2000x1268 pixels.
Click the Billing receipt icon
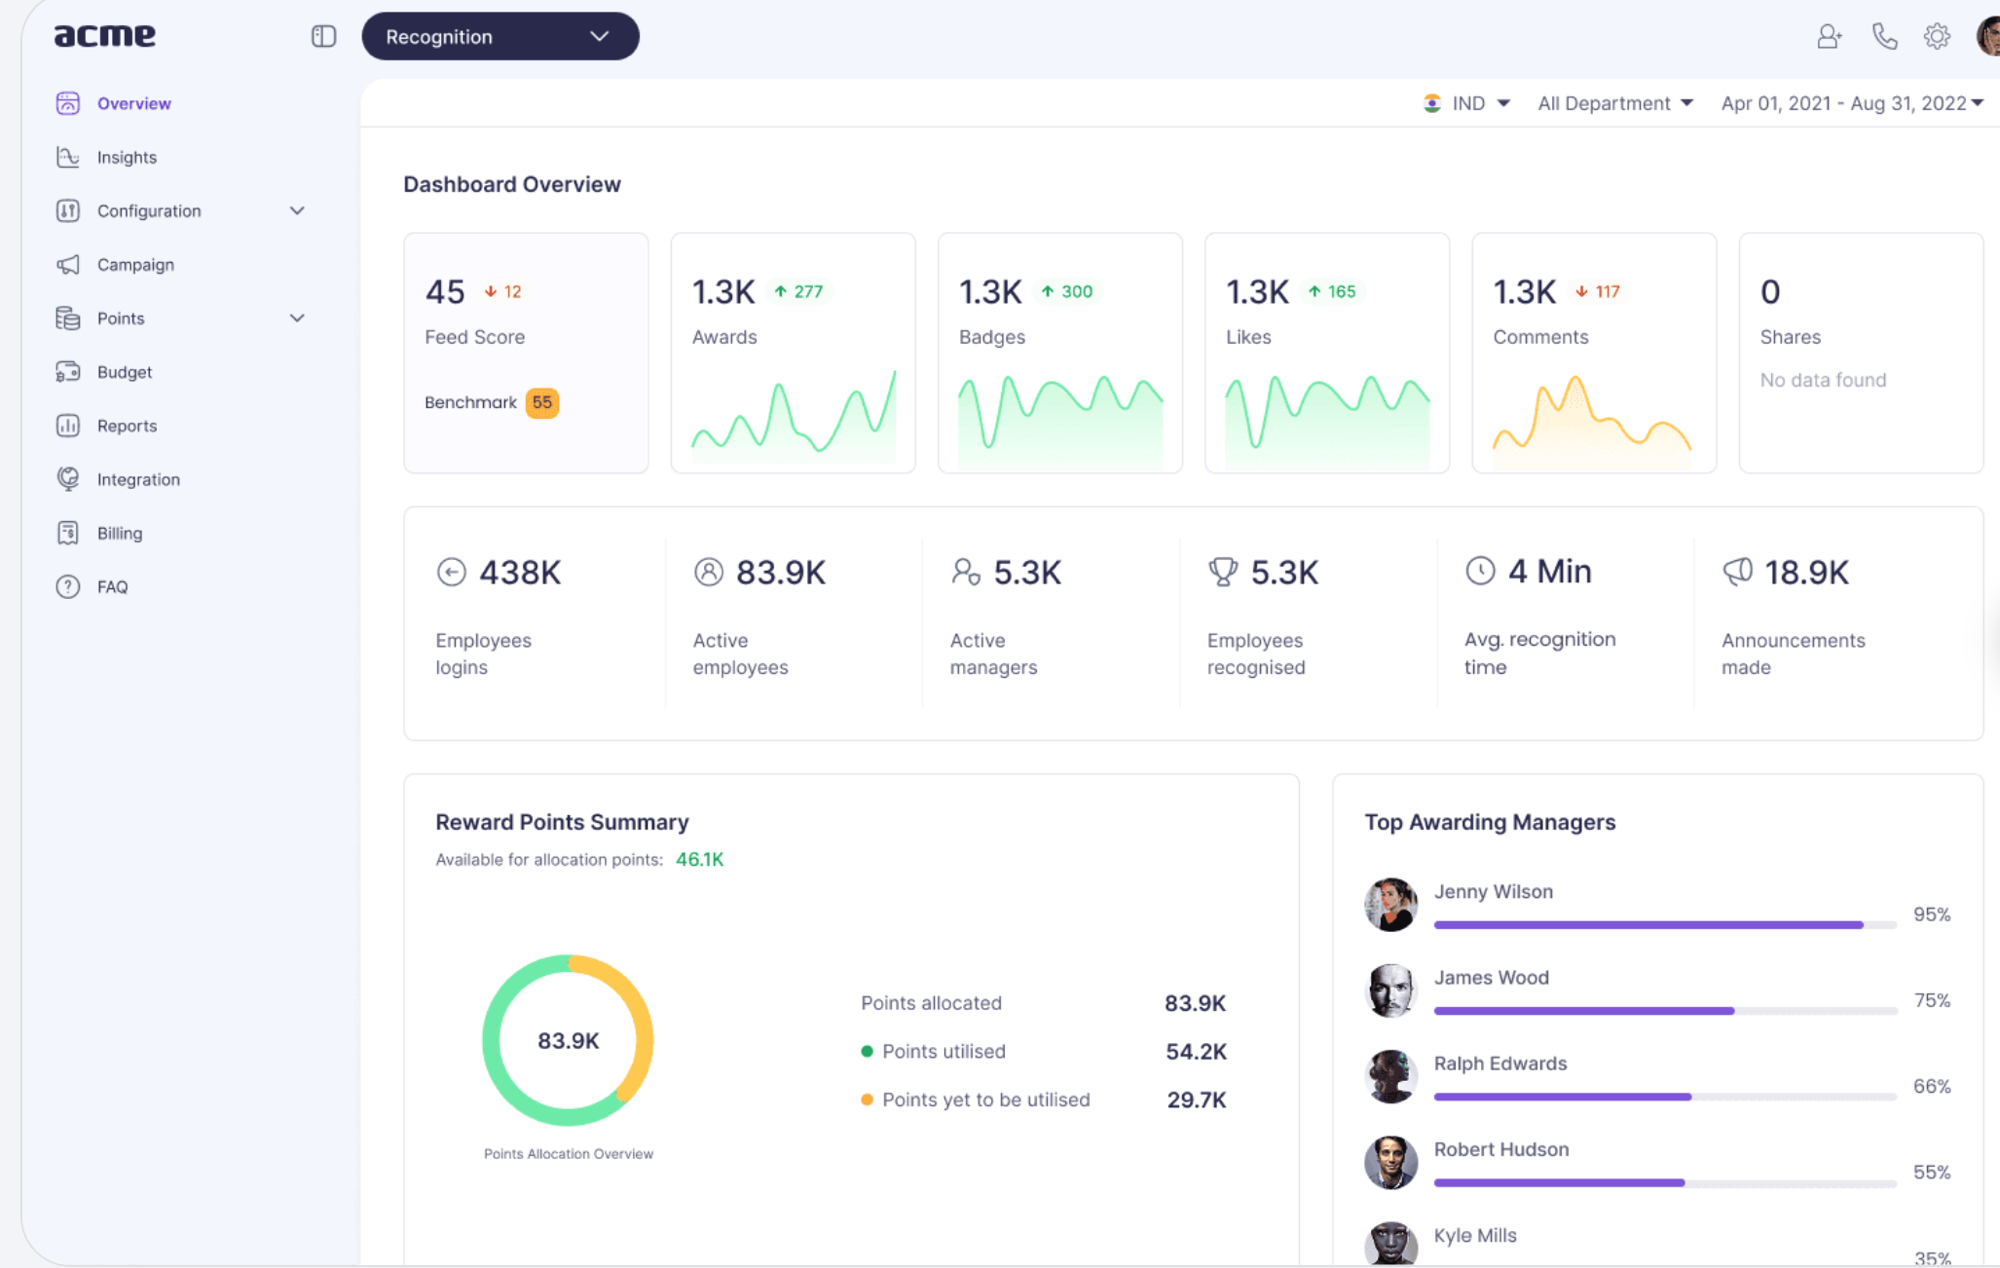(x=68, y=533)
